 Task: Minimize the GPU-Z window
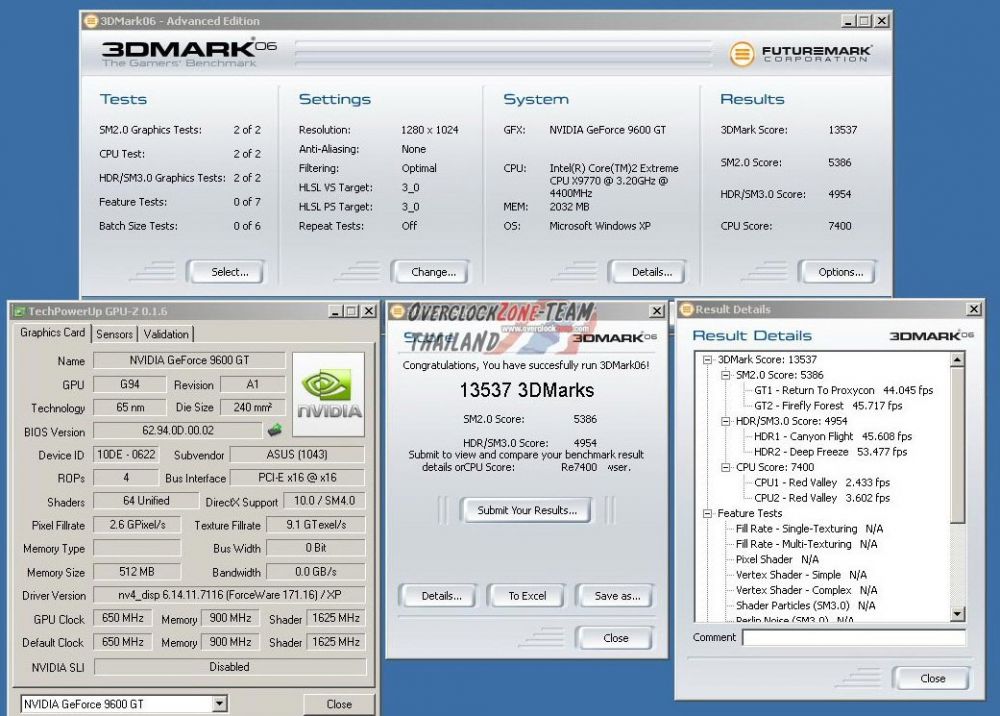(335, 311)
